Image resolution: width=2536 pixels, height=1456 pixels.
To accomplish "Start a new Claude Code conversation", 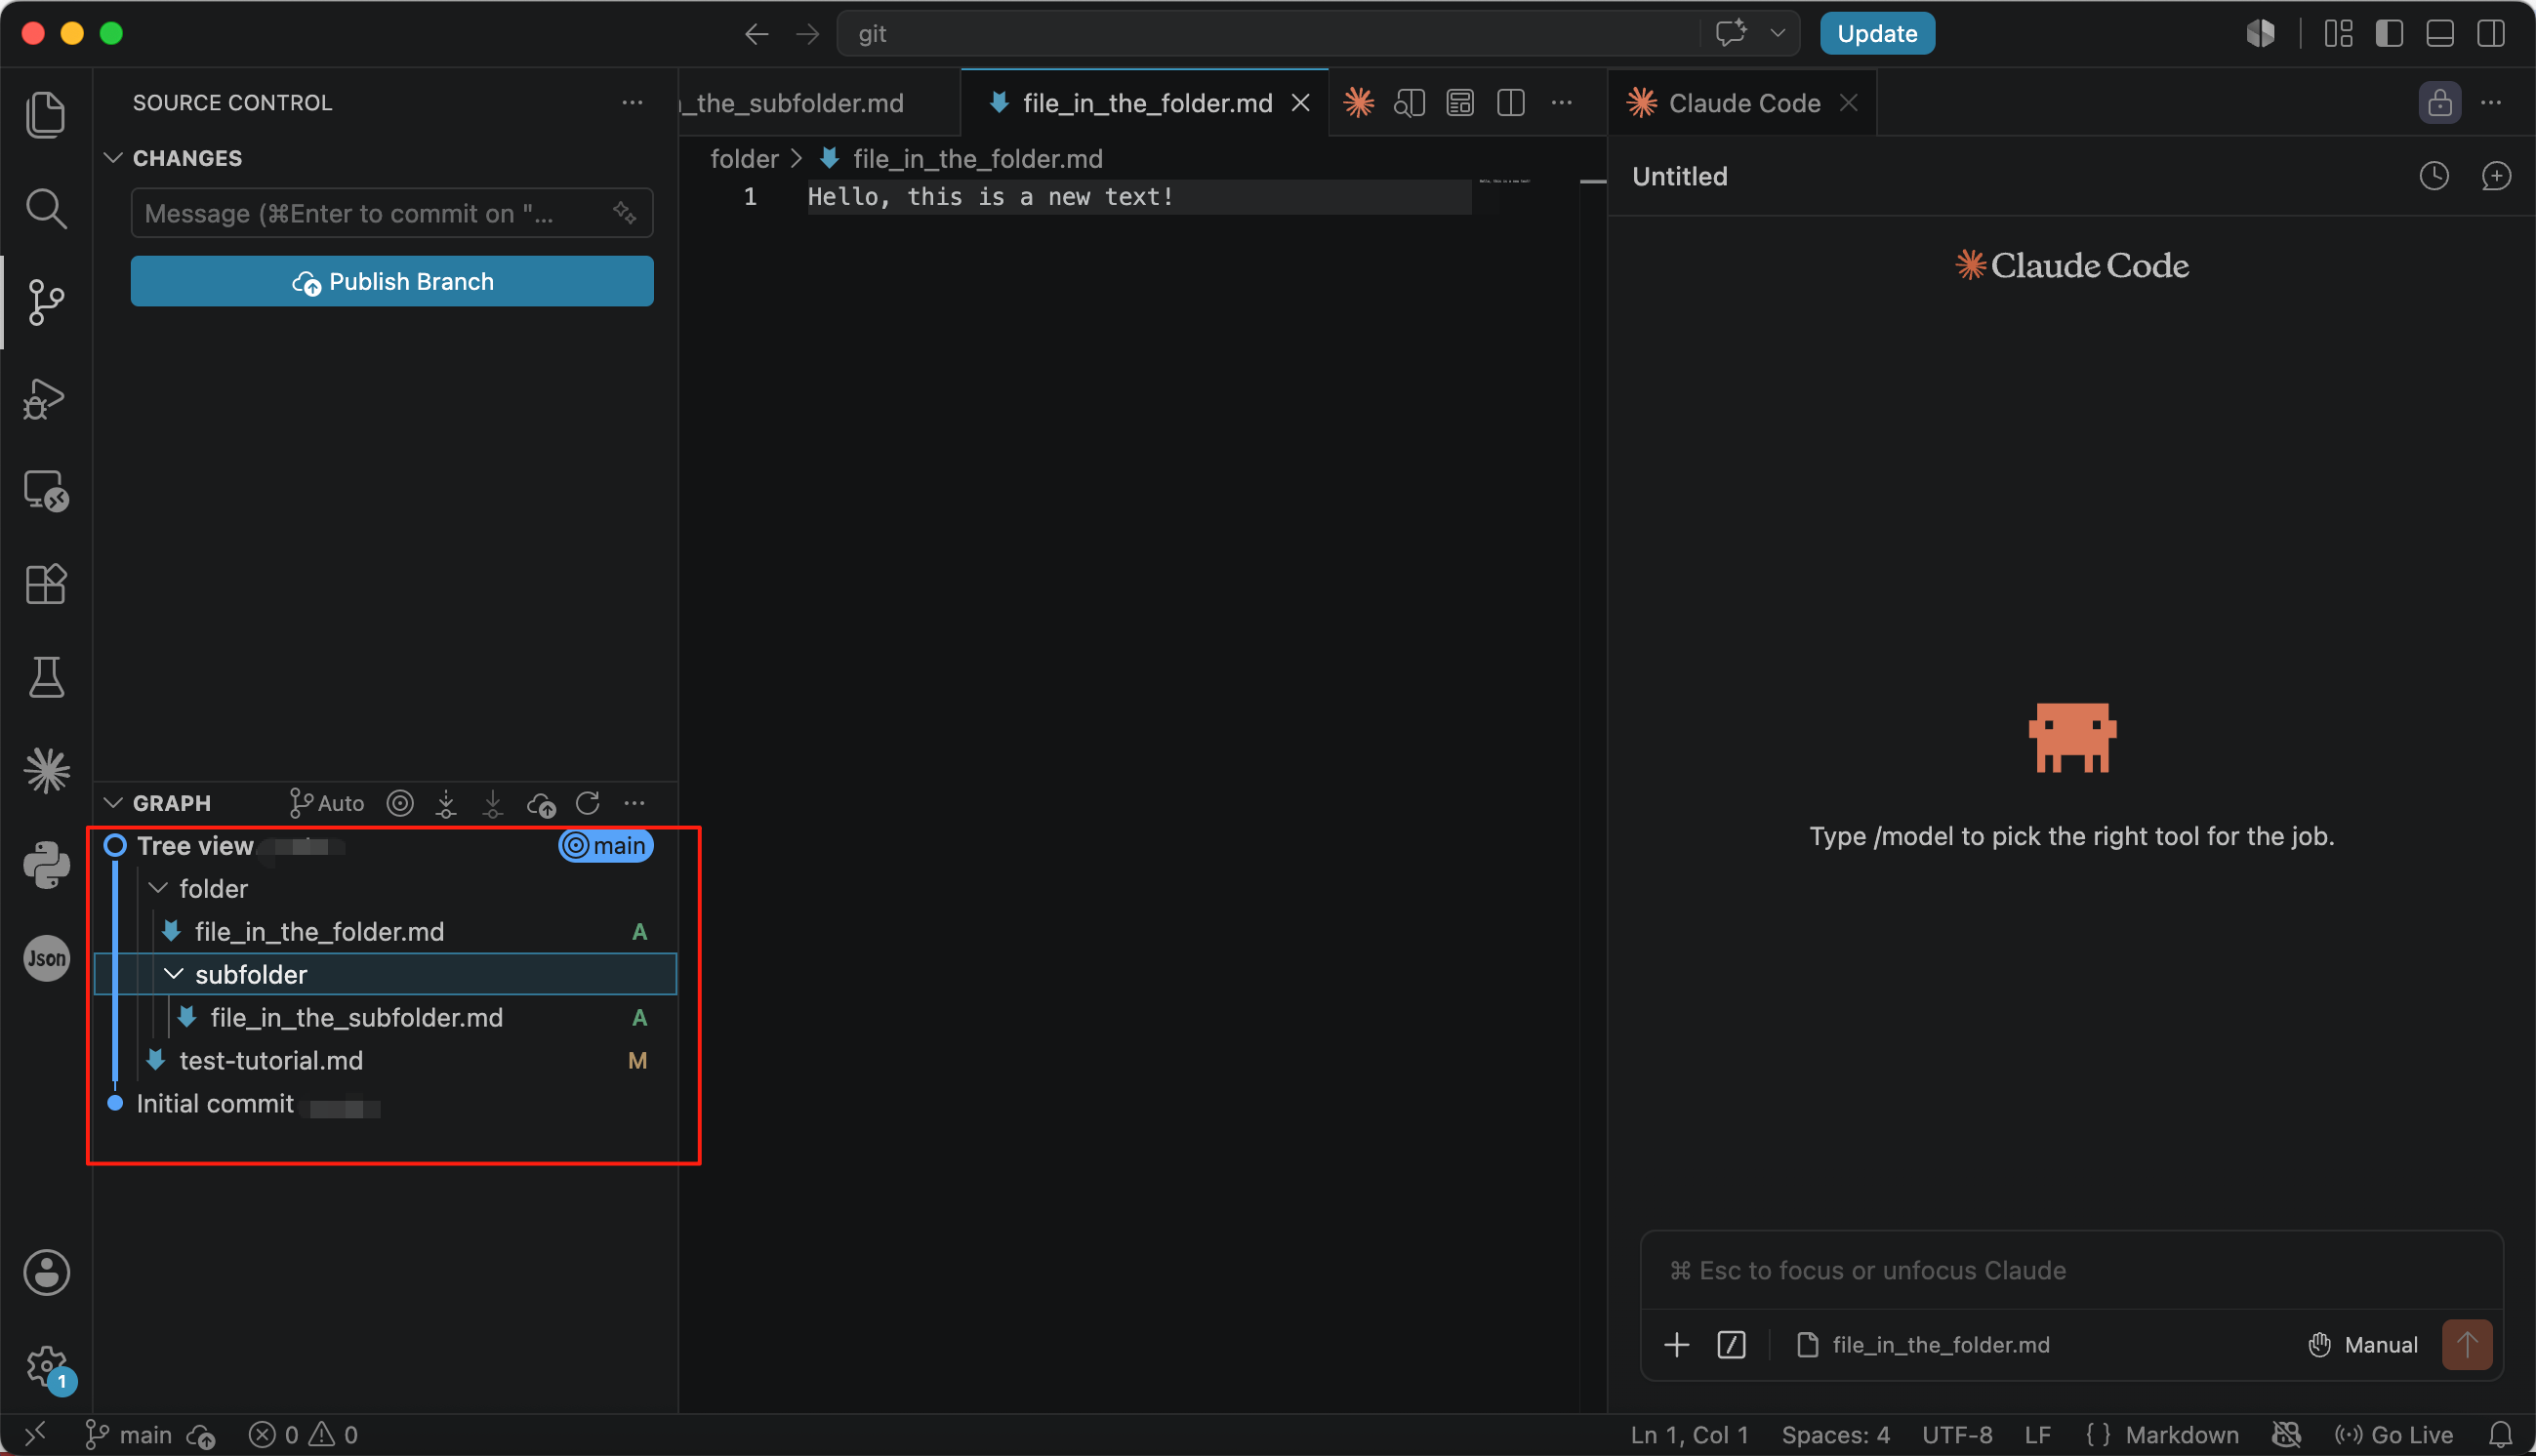I will pyautogui.click(x=2496, y=176).
